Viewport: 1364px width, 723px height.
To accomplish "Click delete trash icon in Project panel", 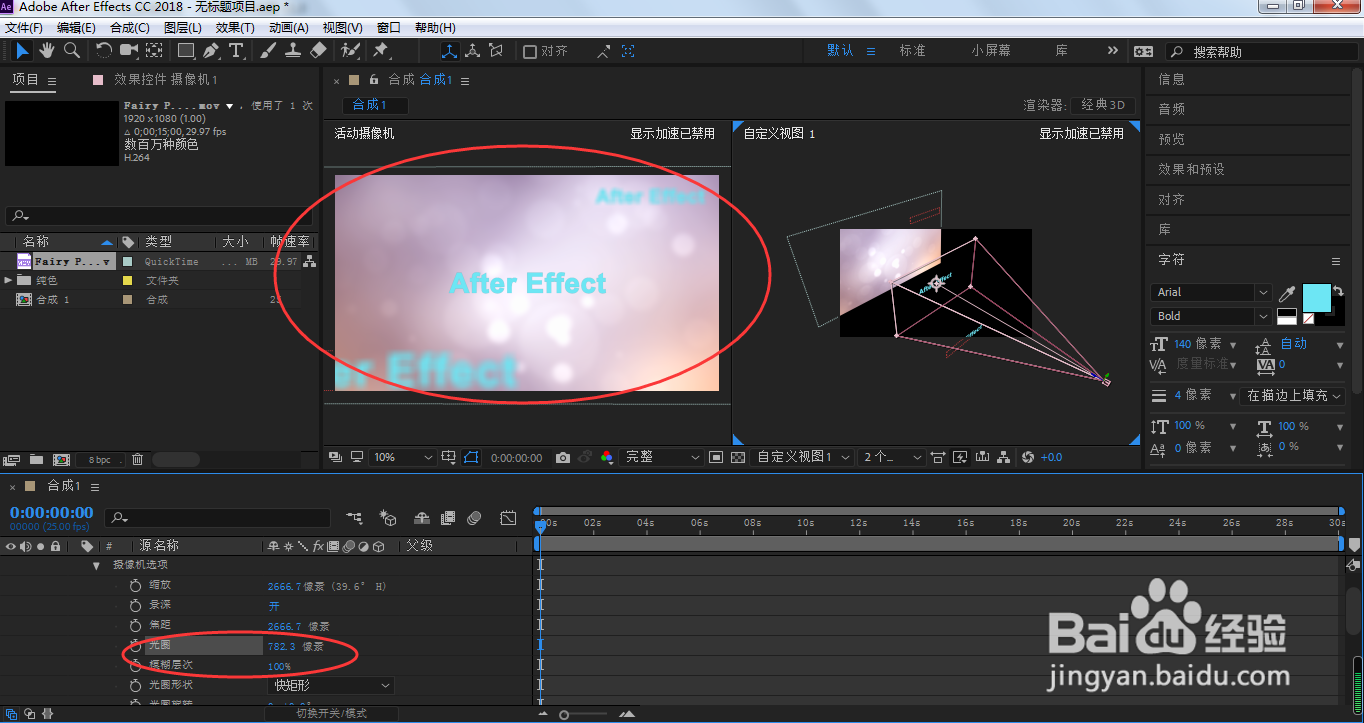I will [x=138, y=460].
